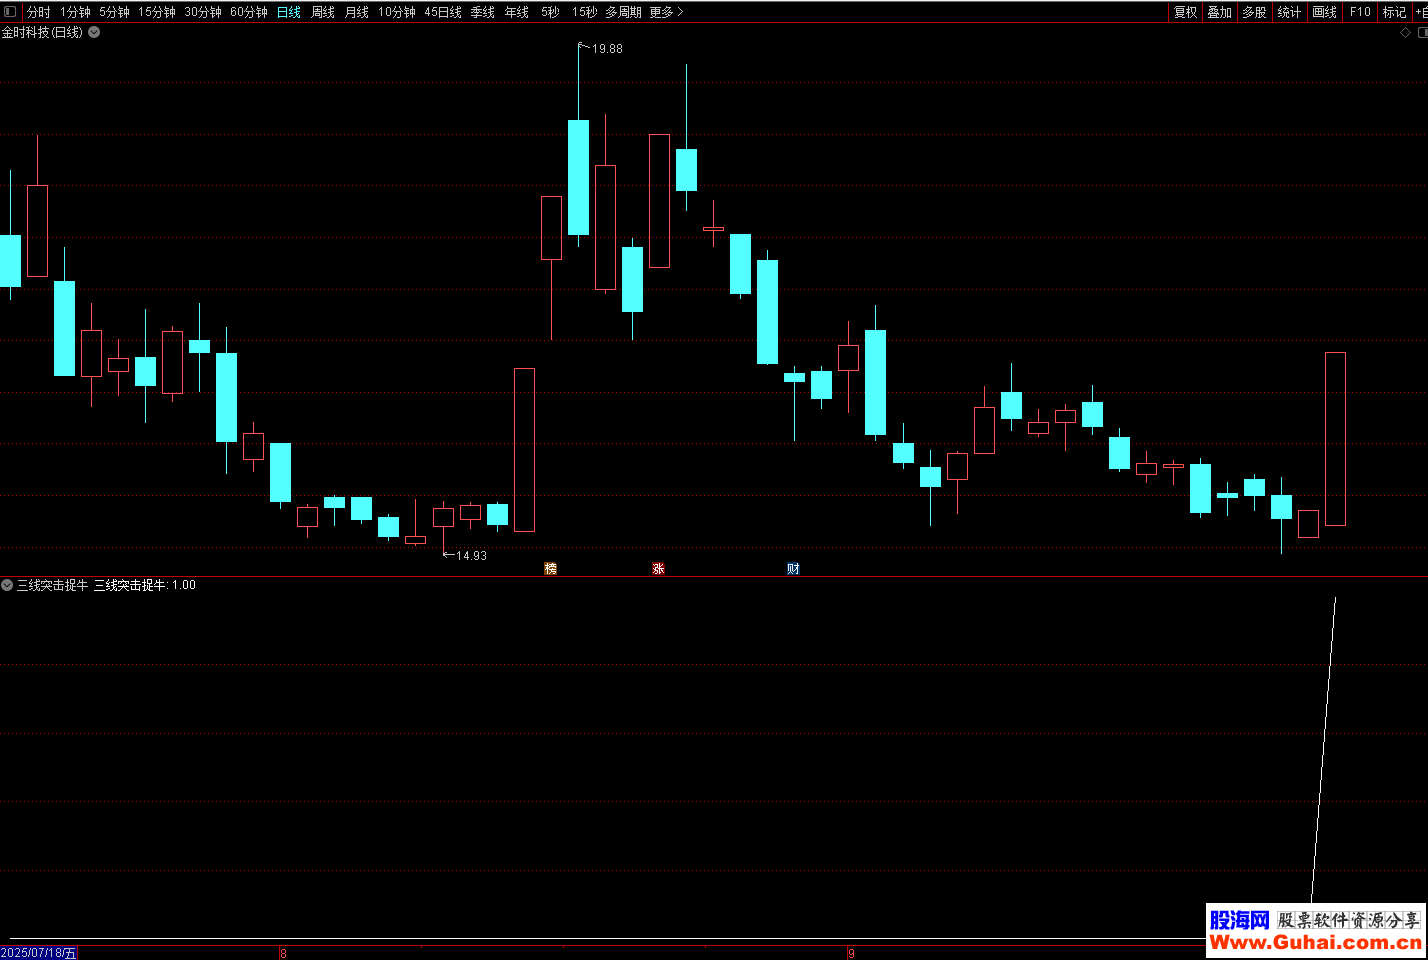Screen dimensions: 1428x960
Task: Open the F10 company info button
Action: [x=1360, y=12]
